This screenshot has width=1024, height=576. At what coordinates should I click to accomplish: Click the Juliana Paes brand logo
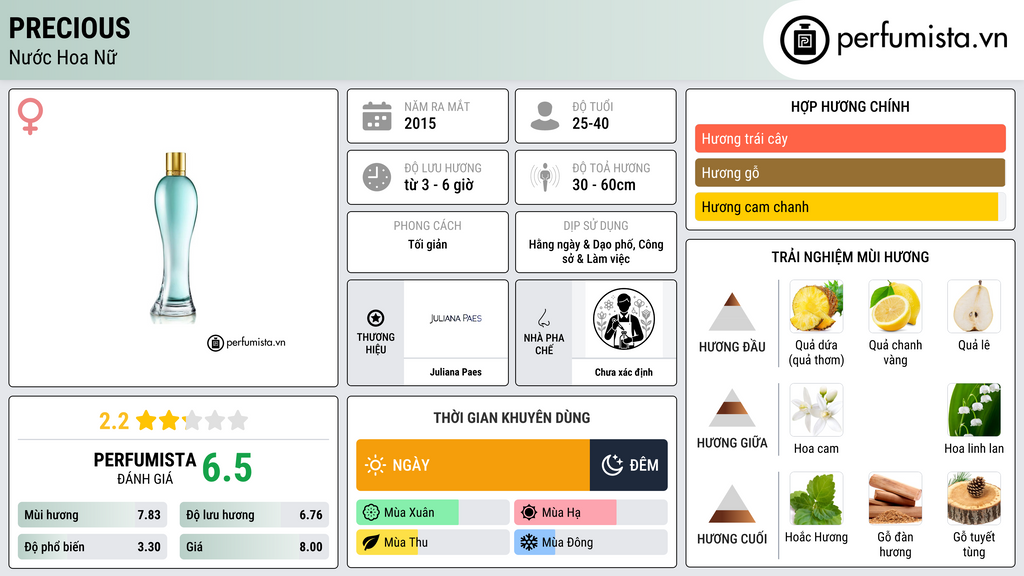(x=456, y=319)
